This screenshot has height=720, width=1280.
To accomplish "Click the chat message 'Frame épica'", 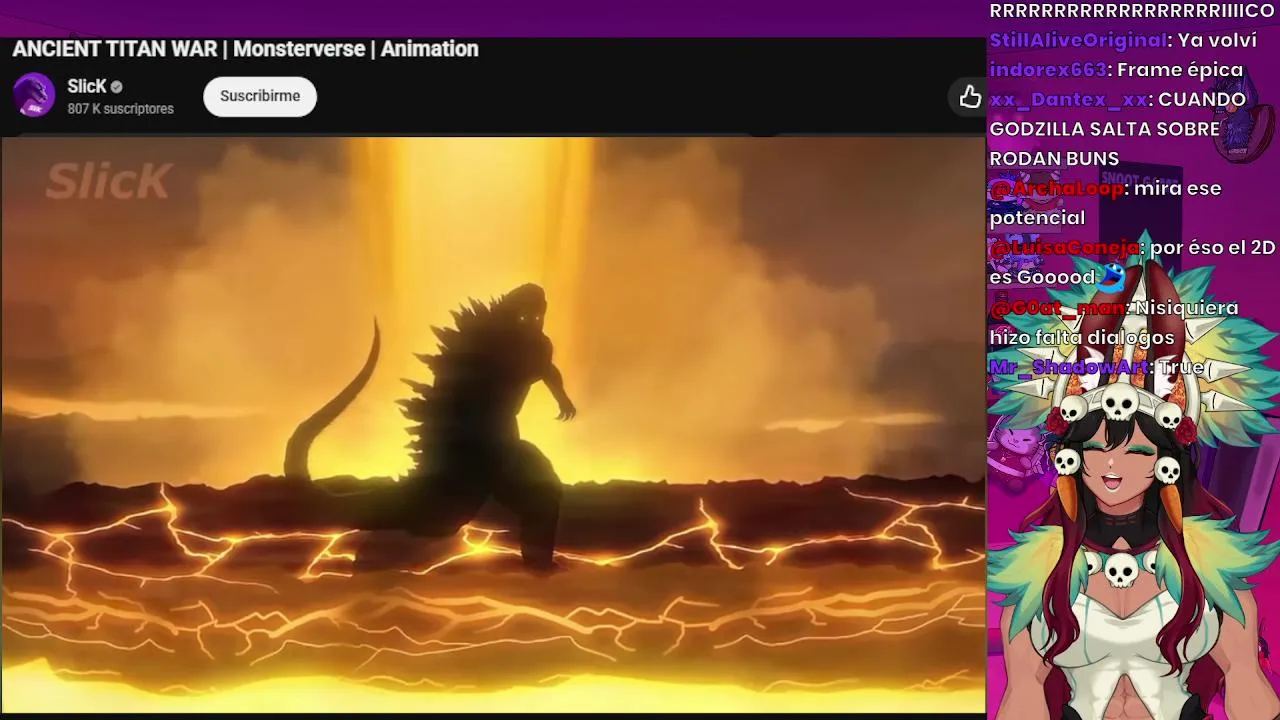I will pyautogui.click(x=1180, y=70).
